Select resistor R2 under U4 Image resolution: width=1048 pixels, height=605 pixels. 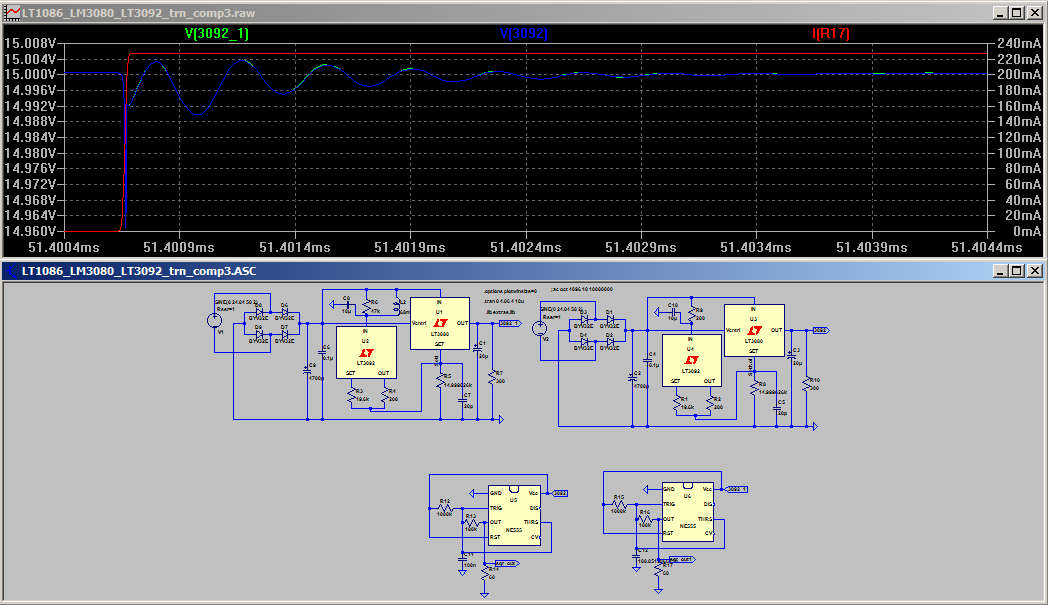pos(710,402)
